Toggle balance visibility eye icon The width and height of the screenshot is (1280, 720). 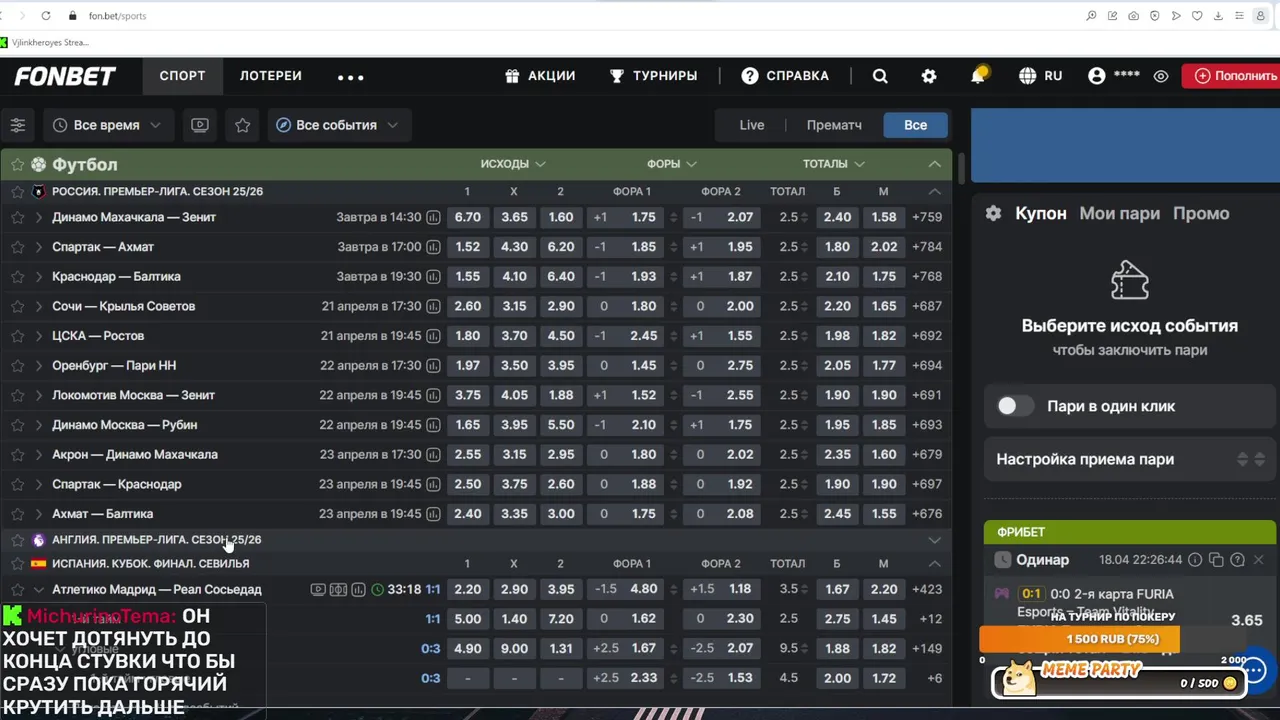(x=1161, y=76)
